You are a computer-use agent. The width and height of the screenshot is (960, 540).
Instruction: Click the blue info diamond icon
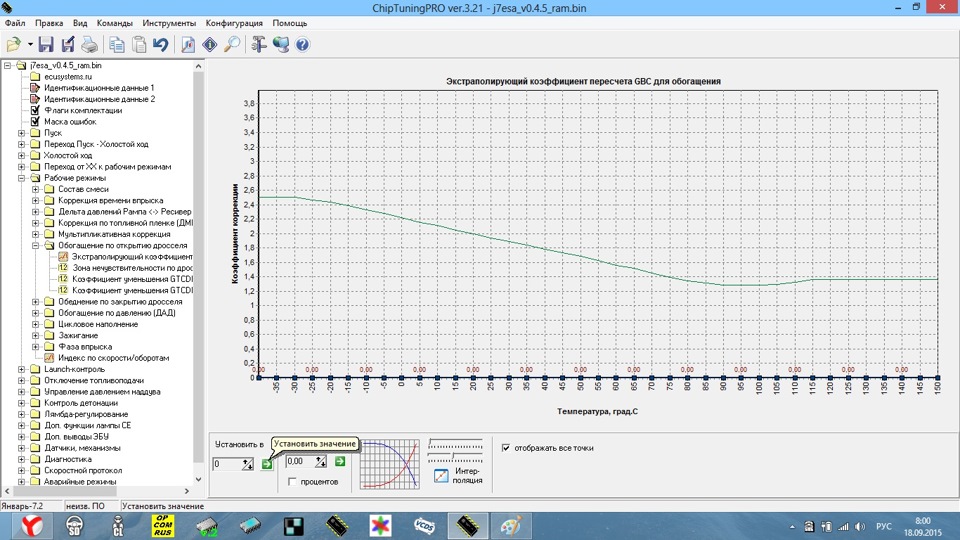(x=209, y=44)
